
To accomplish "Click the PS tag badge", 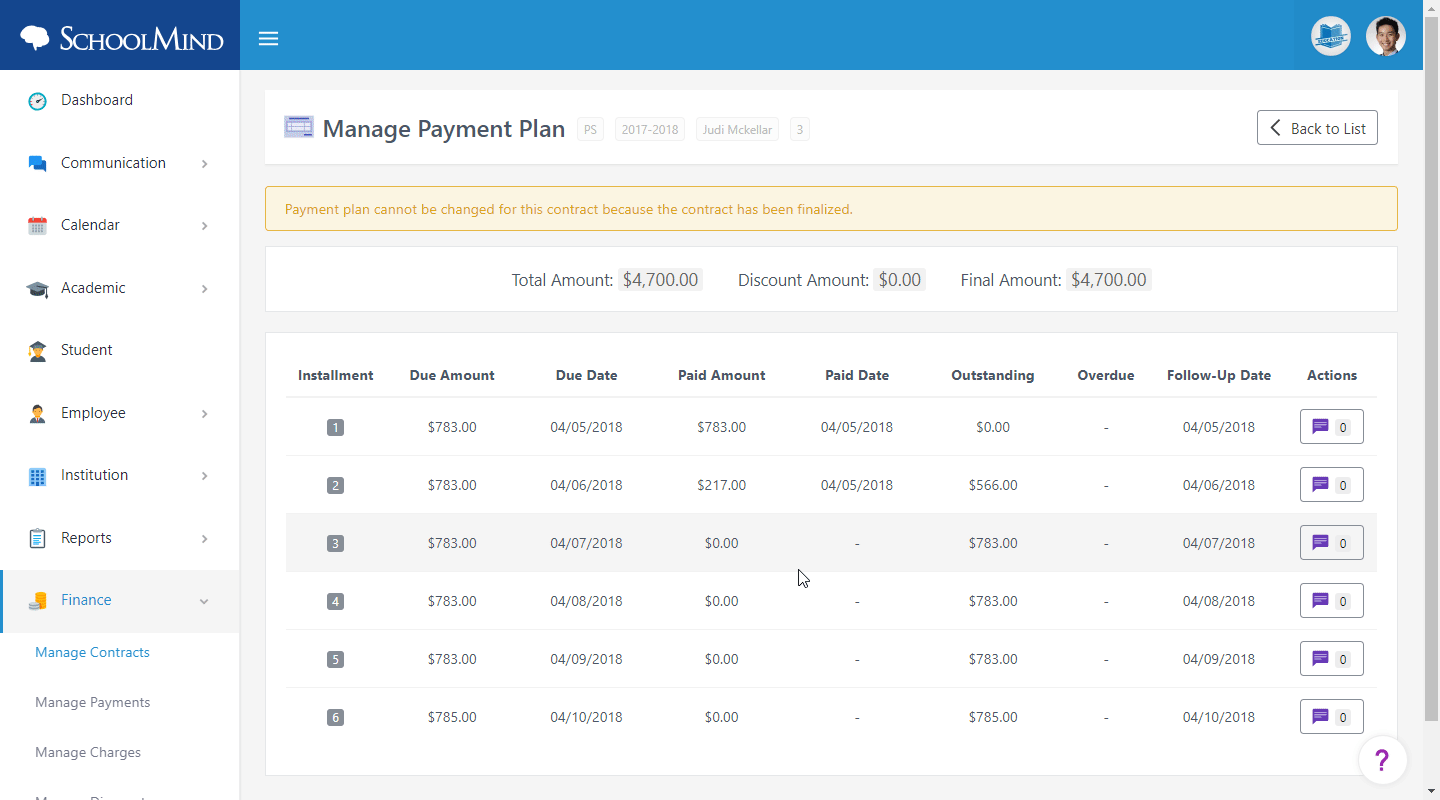I will tap(590, 129).
